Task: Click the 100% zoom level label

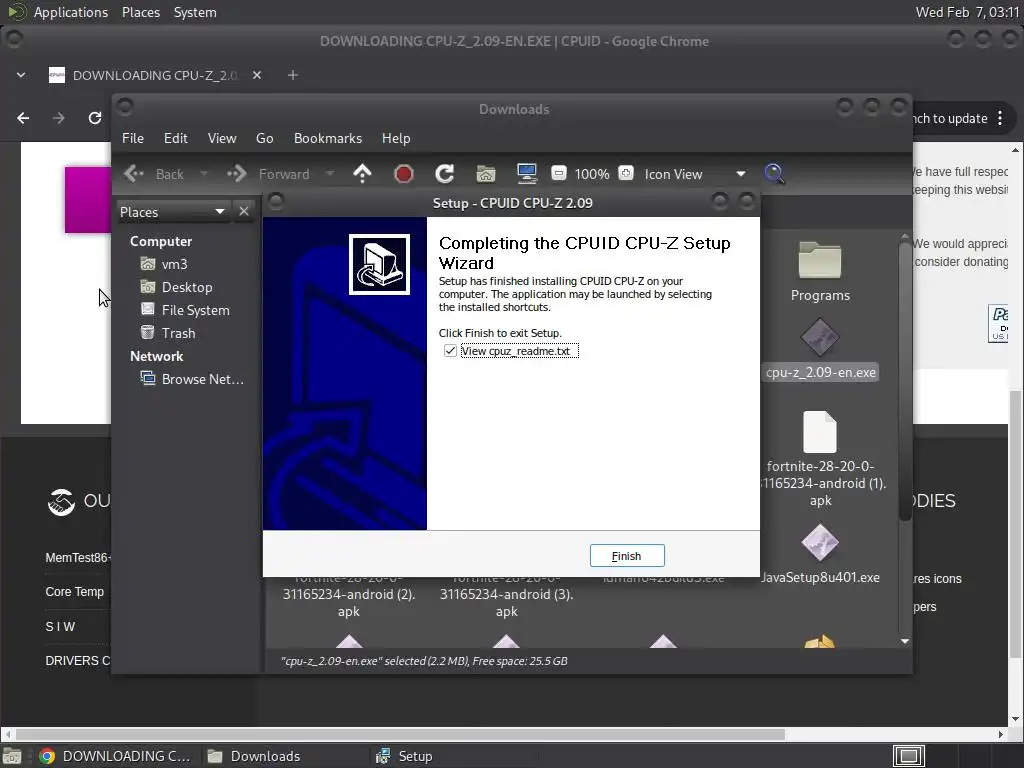Action: tap(592, 174)
